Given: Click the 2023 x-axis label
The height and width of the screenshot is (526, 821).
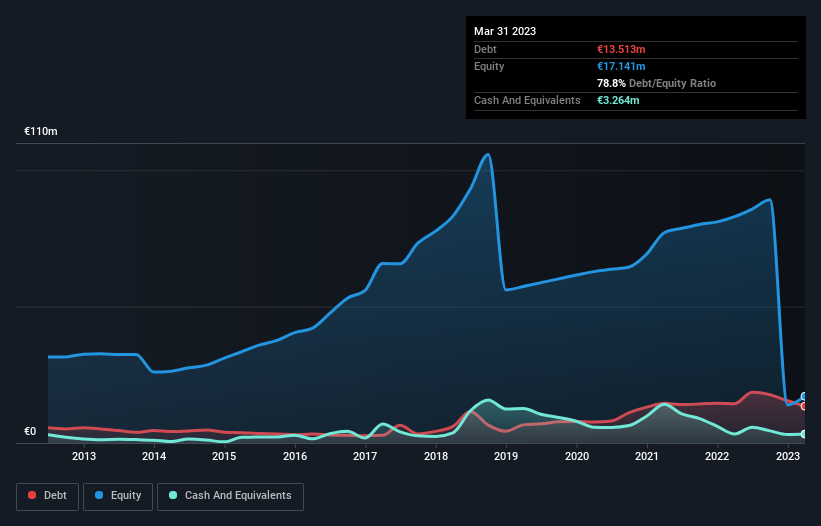Looking at the screenshot, I should click(x=787, y=456).
